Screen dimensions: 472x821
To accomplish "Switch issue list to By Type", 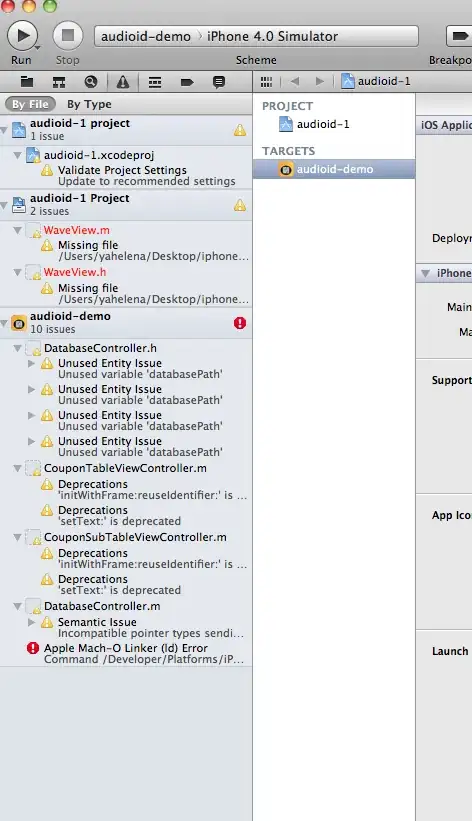I will 89,104.
